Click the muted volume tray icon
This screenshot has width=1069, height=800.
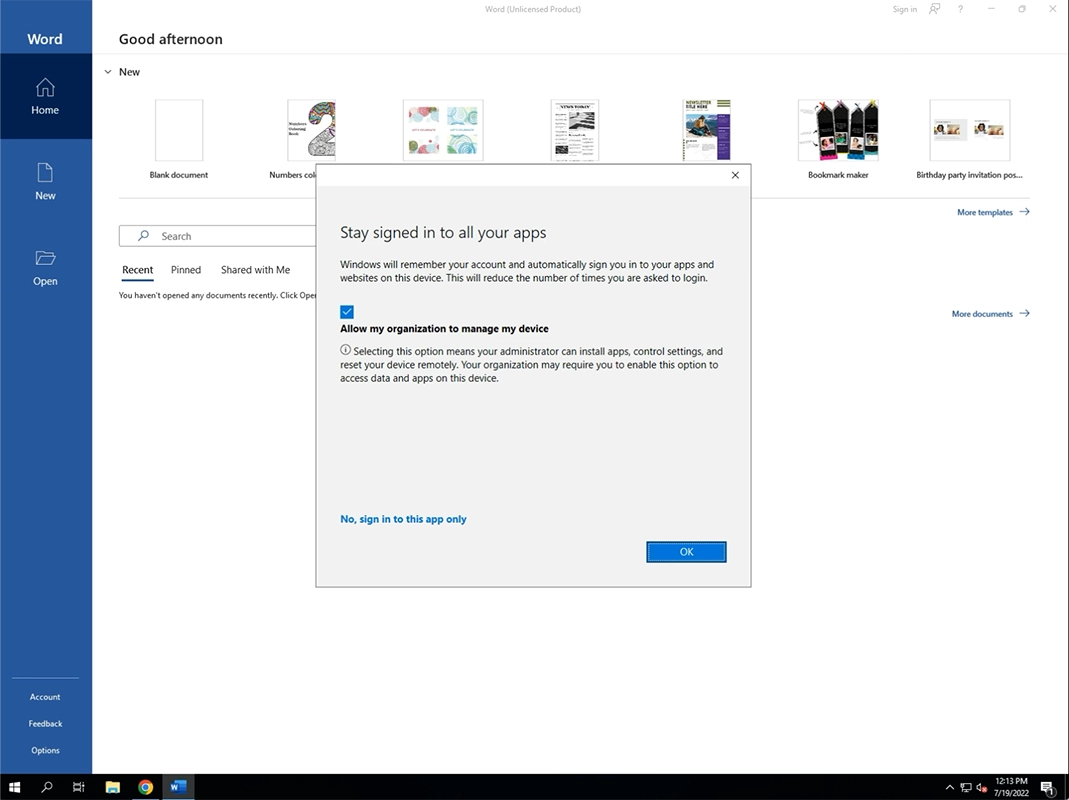[x=982, y=787]
